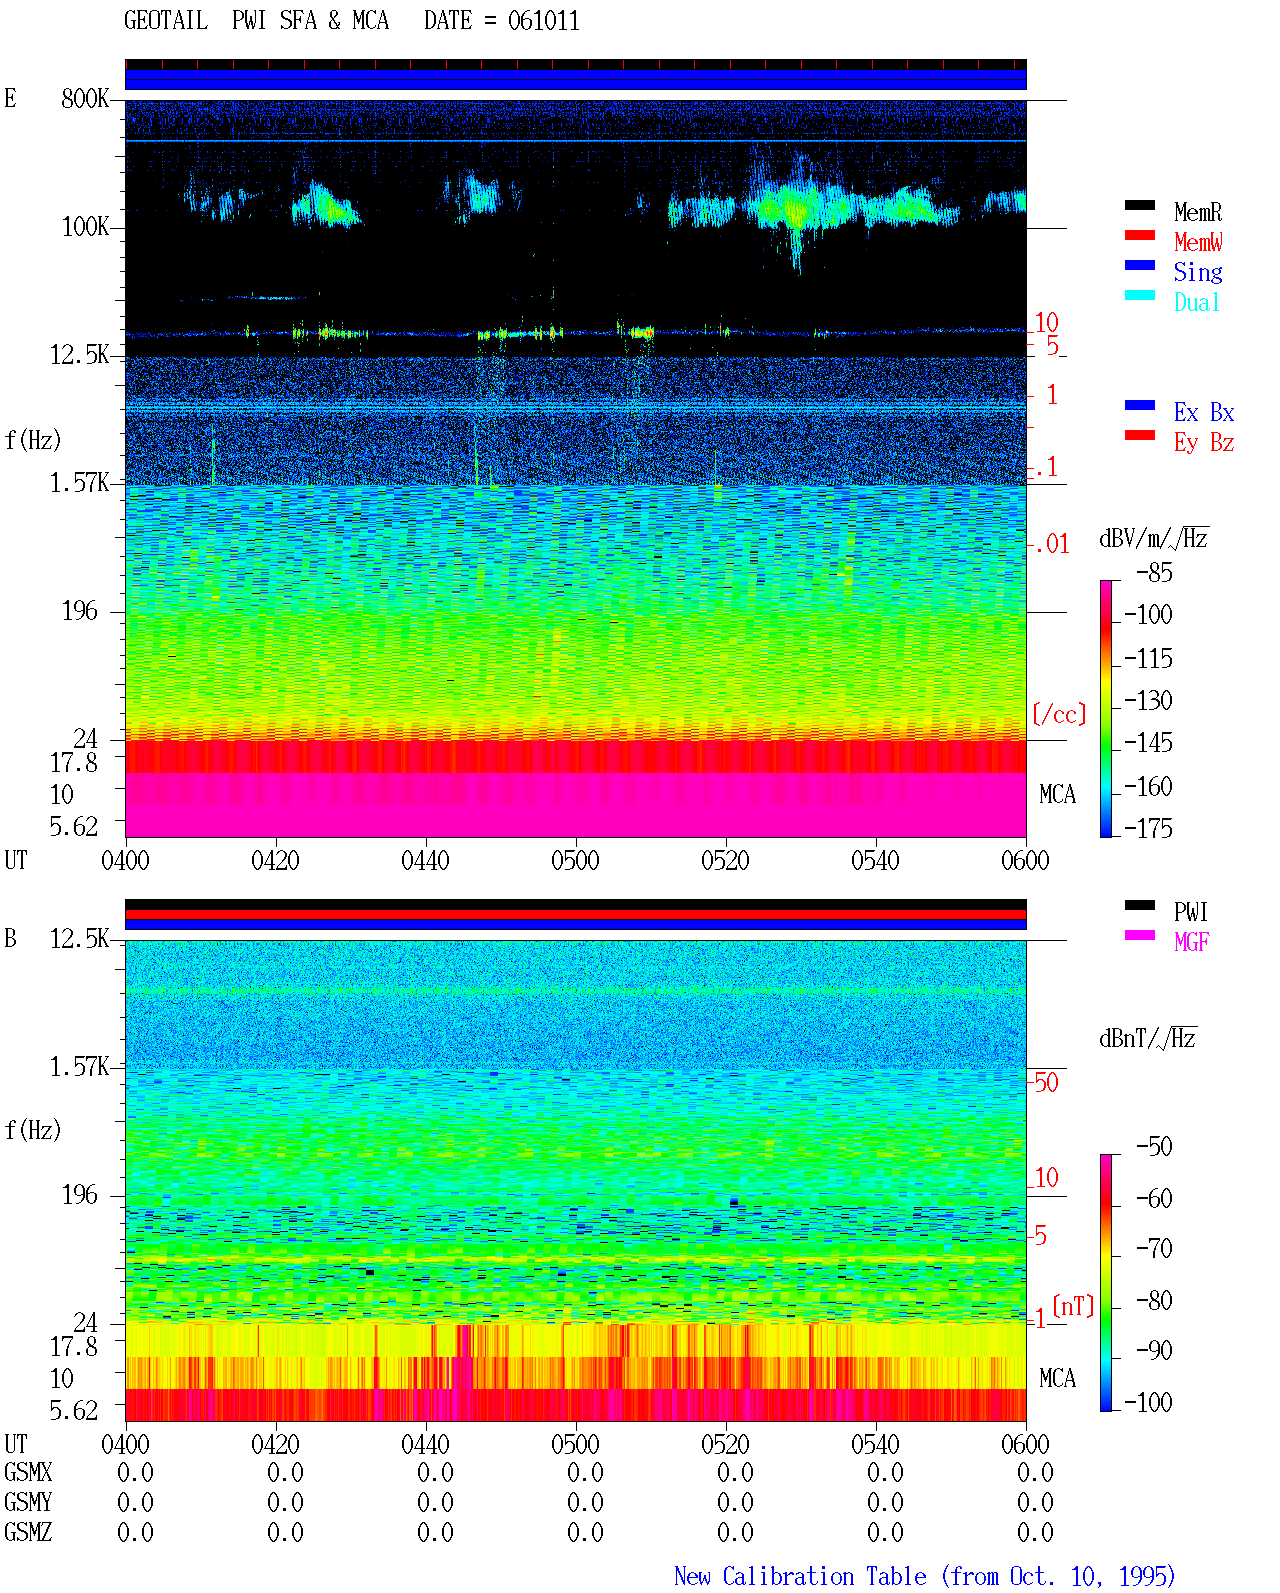1280x1593 pixels.
Task: Click the red Ey Bz legend swatch
Action: click(1140, 435)
